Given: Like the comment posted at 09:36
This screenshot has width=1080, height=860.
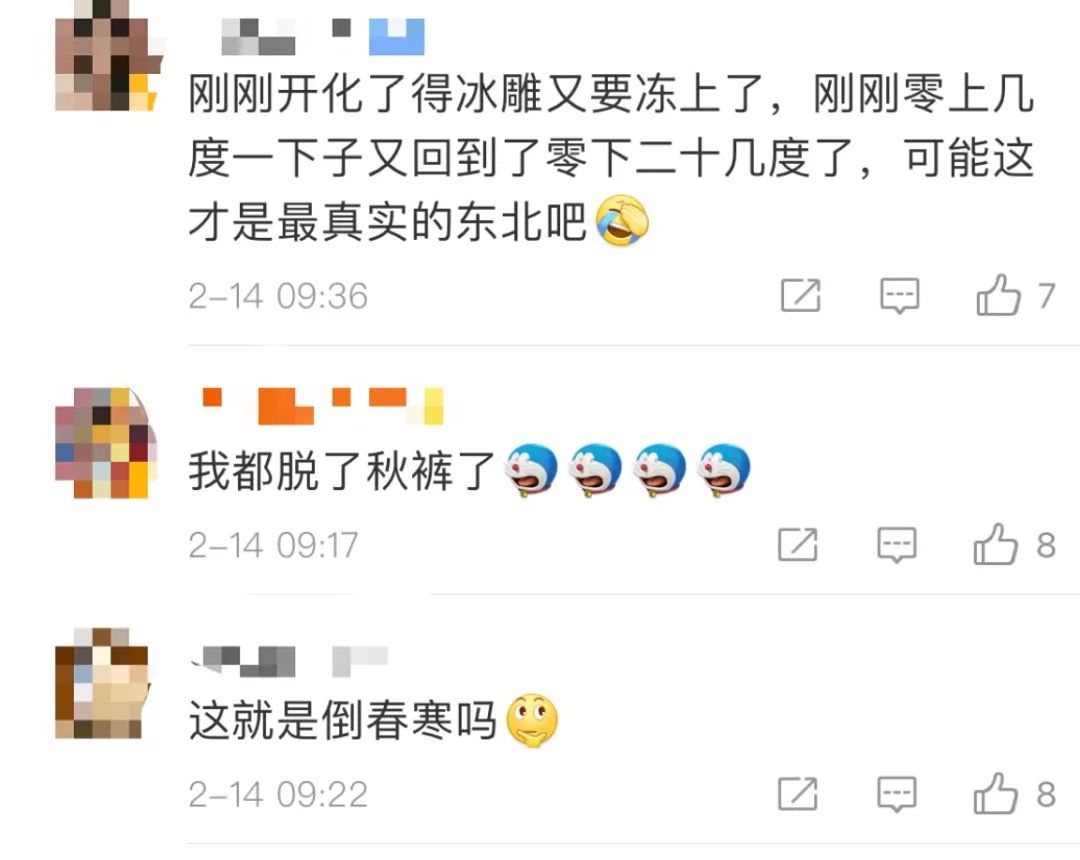Looking at the screenshot, I should (998, 295).
